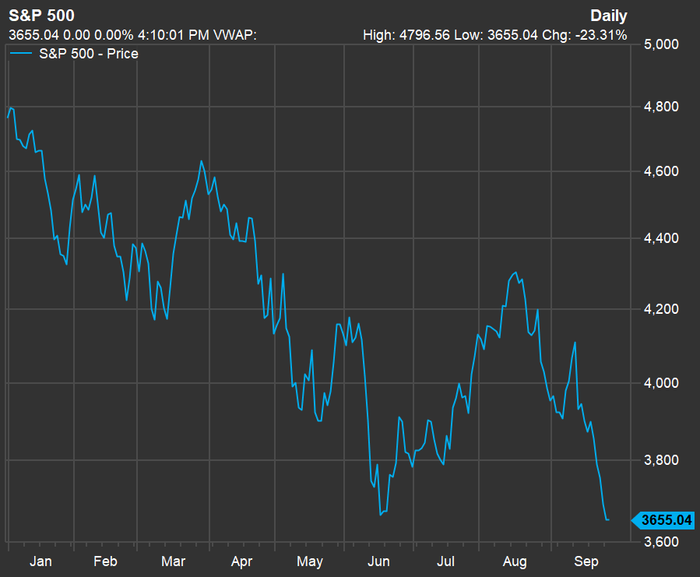Viewport: 700px width, 577px height.
Task: Click the Feb month label
Action: (105, 561)
